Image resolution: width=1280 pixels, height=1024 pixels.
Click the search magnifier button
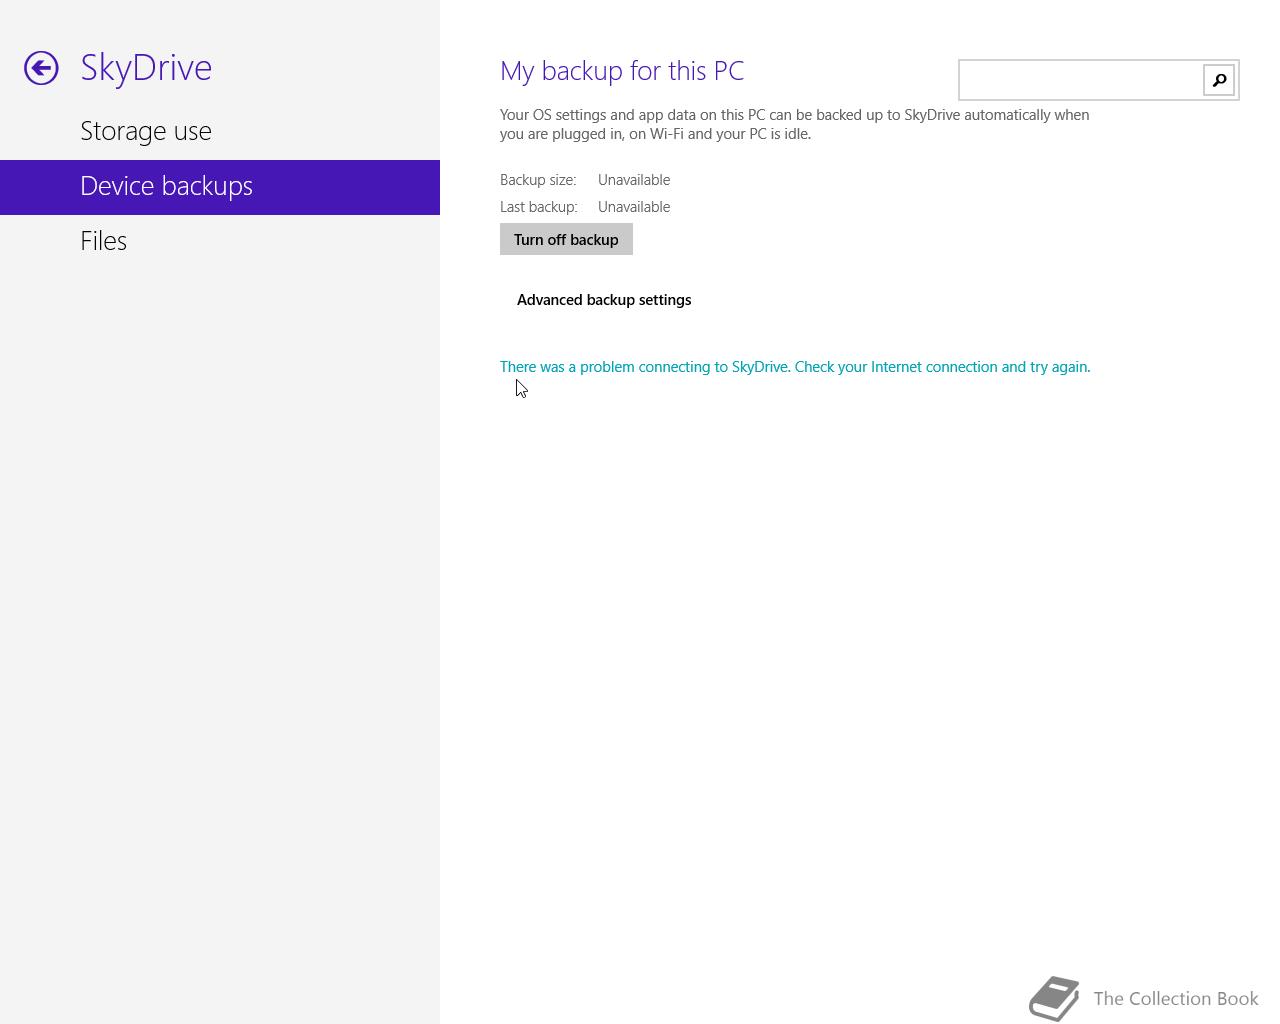tap(1219, 80)
